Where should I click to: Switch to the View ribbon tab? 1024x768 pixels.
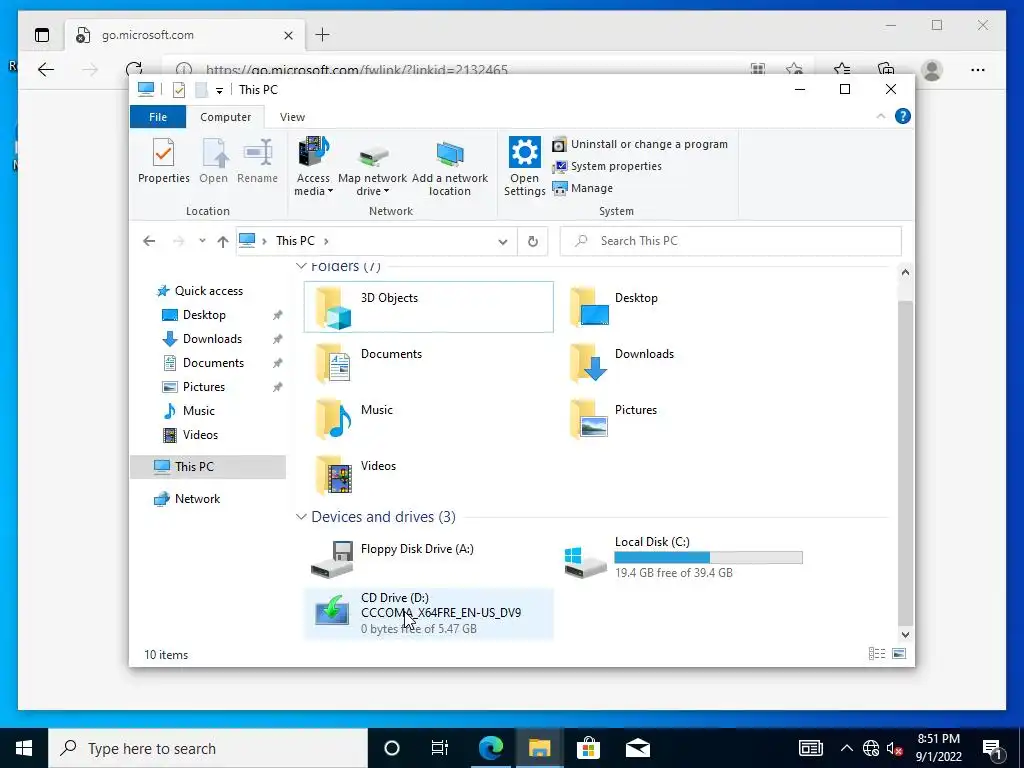tap(292, 117)
